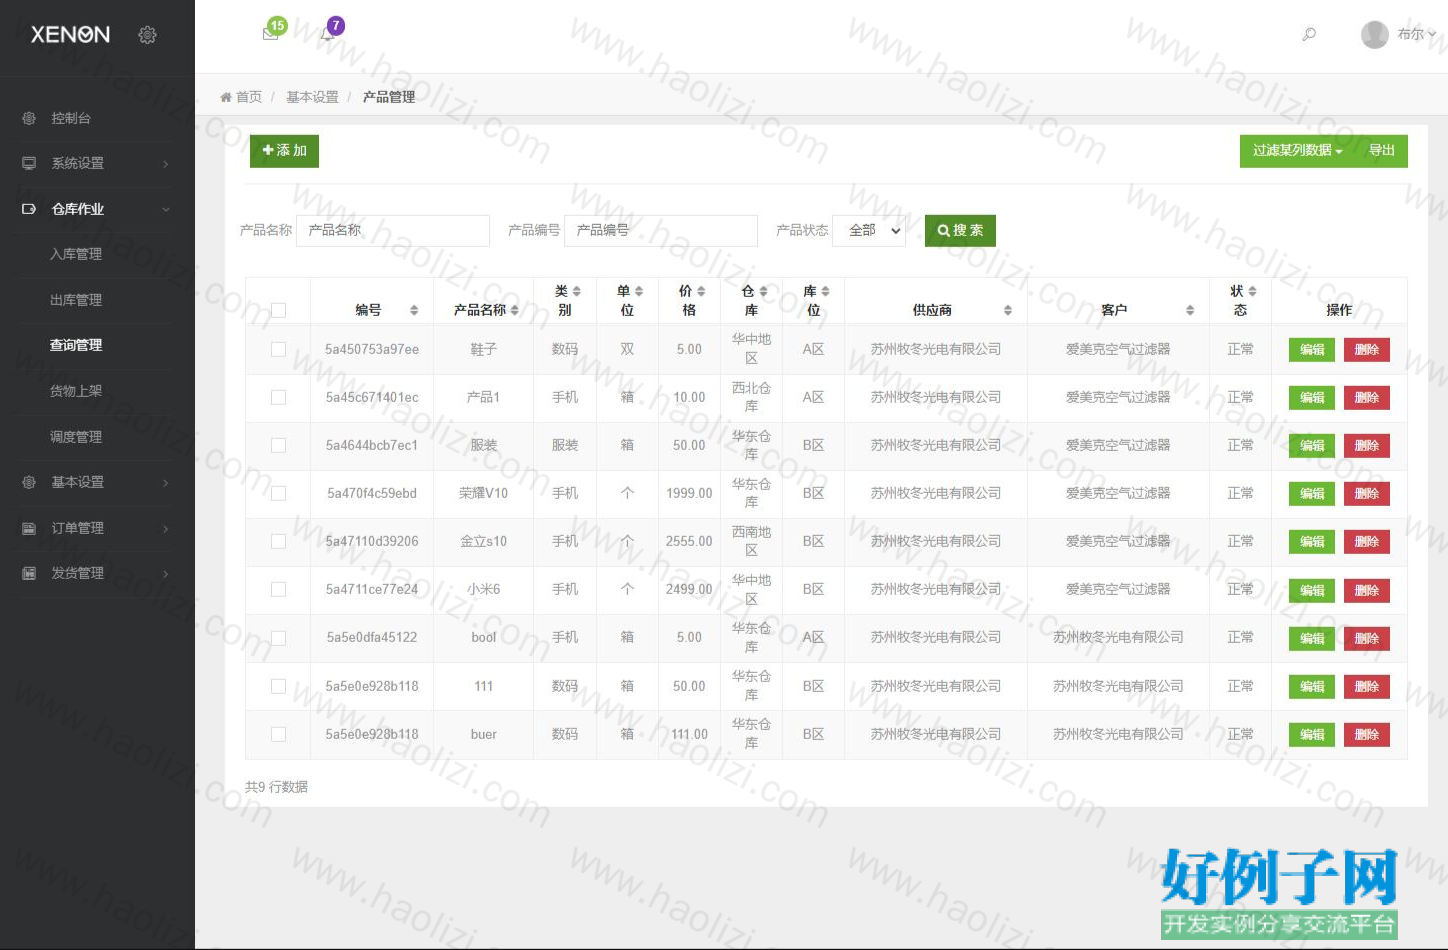The height and width of the screenshot is (950, 1448).
Task: Check the row for product buer
Action: 278,734
